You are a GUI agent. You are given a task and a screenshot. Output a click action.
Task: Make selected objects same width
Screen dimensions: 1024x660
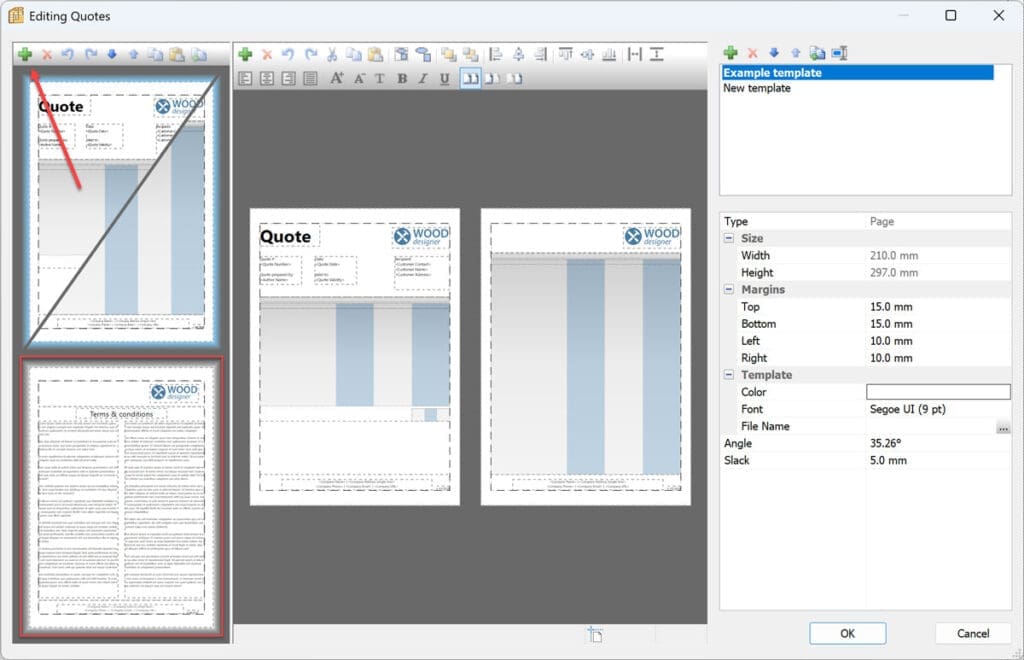coord(634,55)
